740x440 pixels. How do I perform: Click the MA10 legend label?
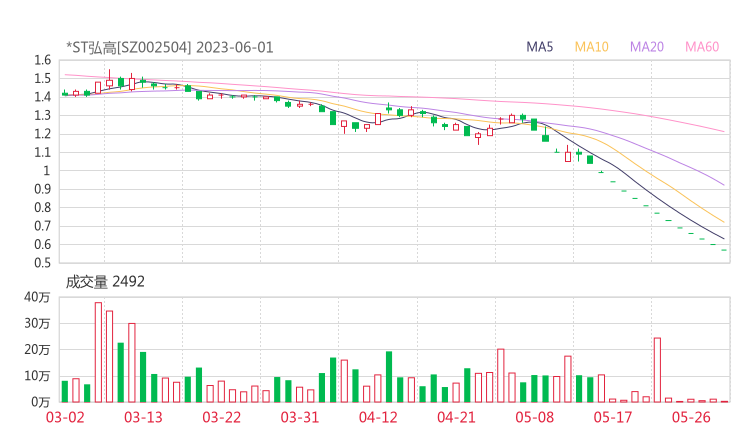coord(591,47)
